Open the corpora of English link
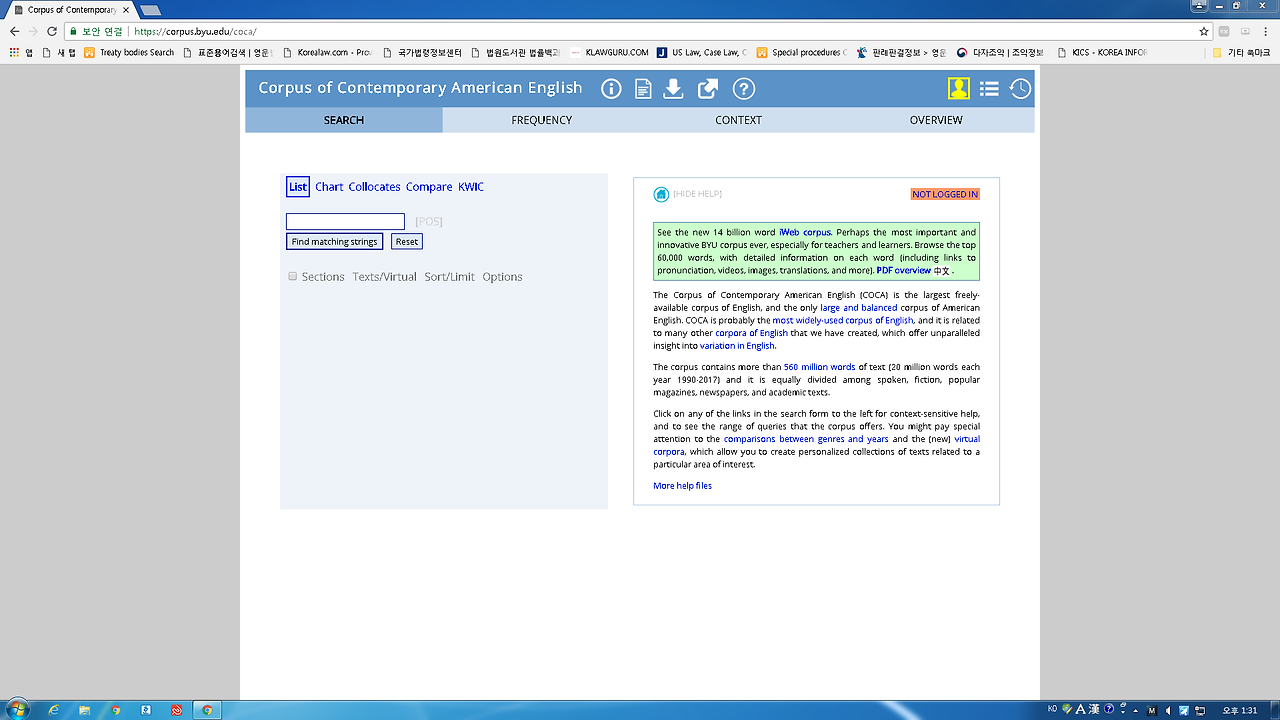Image resolution: width=1280 pixels, height=720 pixels. click(751, 333)
